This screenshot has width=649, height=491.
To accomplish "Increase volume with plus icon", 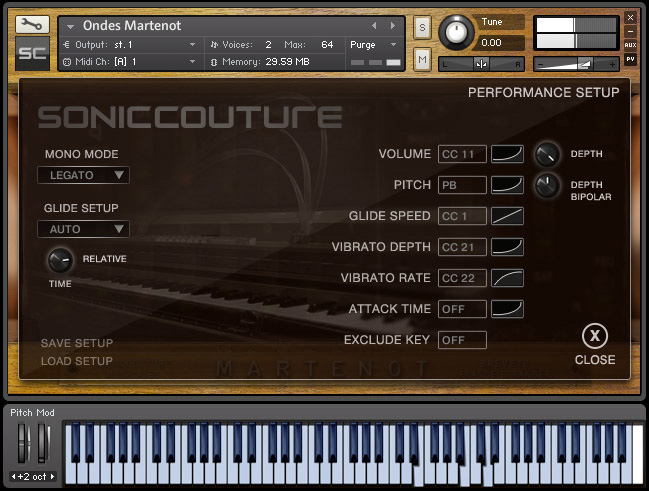I will coord(612,64).
